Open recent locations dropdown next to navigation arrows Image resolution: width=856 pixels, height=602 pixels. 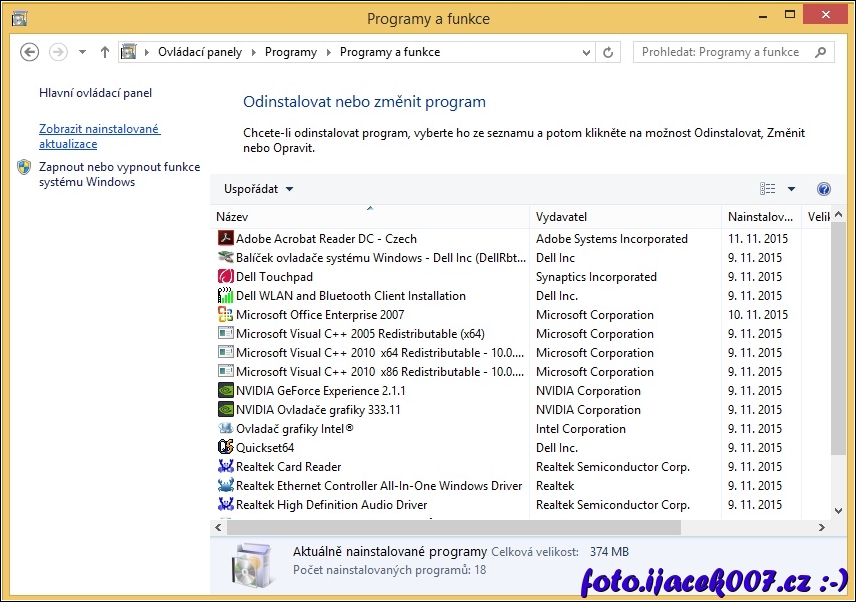(82, 52)
